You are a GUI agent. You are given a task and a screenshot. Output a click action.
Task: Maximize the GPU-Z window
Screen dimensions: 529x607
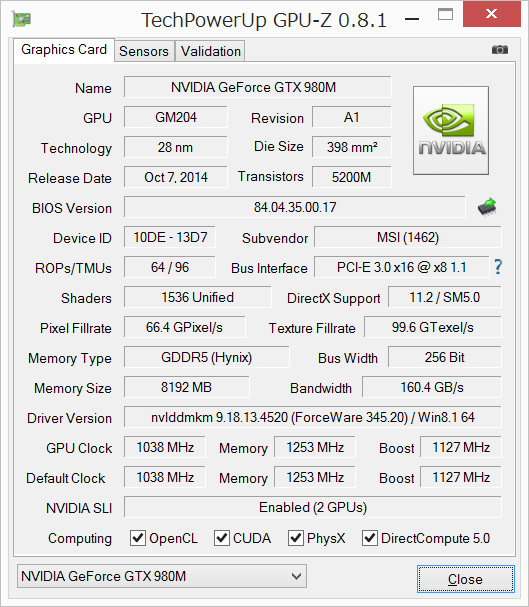pos(445,15)
